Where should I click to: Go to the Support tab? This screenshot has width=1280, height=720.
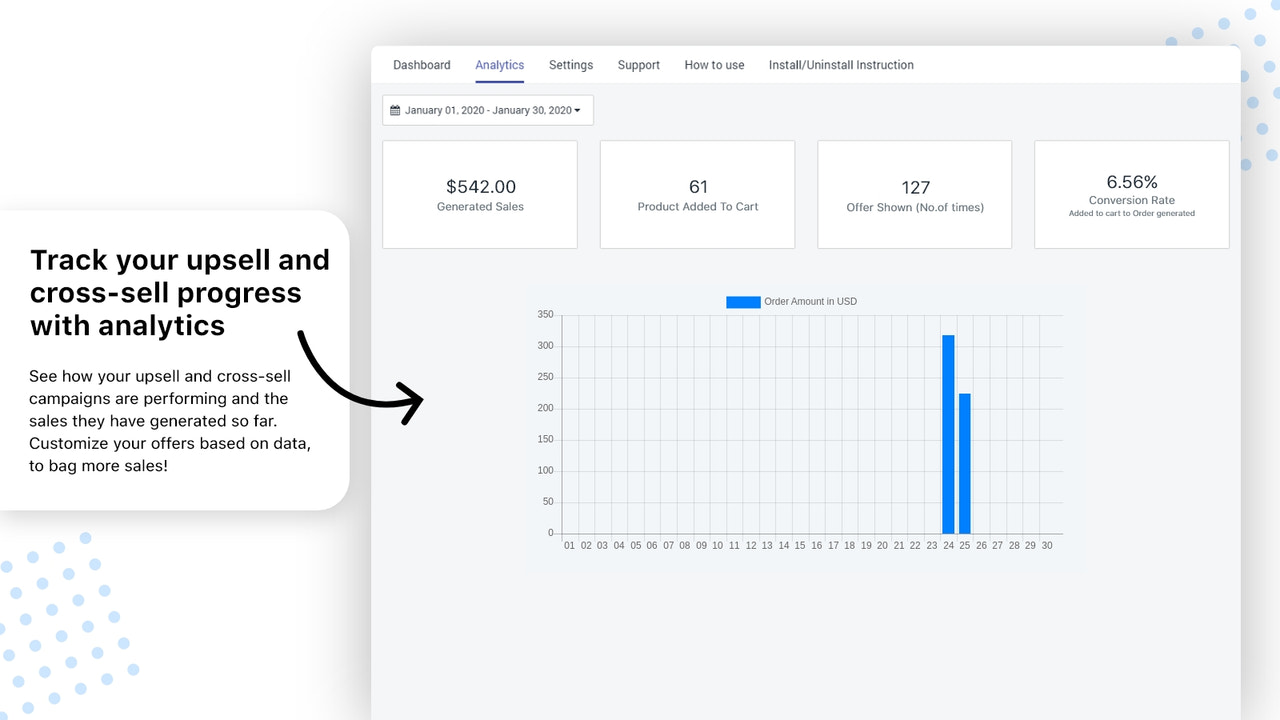tap(638, 64)
